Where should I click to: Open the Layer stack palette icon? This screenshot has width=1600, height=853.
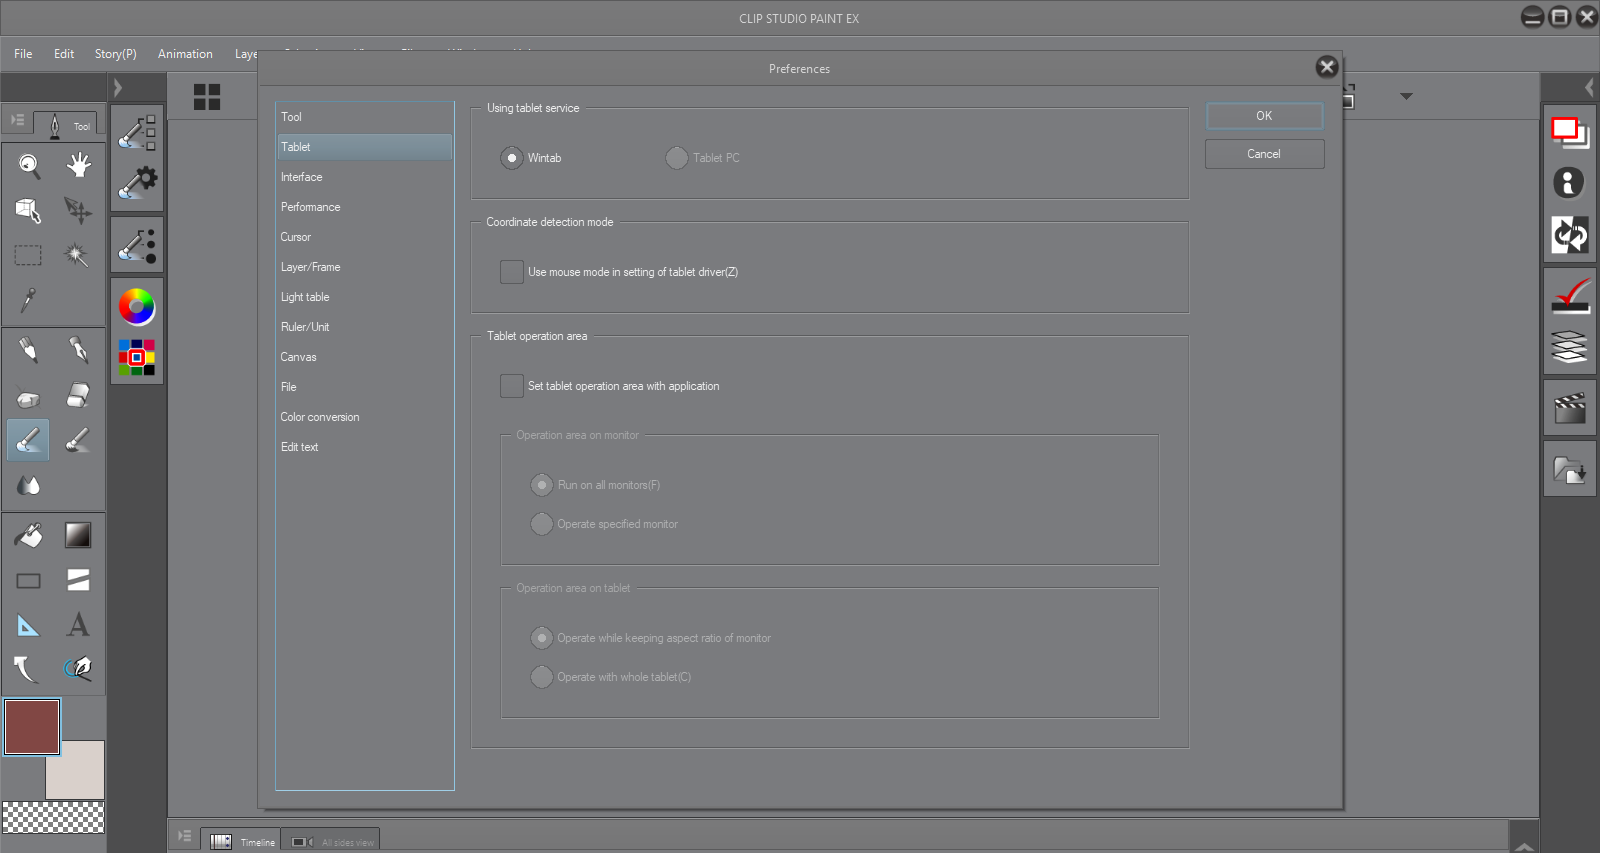coord(1569,346)
